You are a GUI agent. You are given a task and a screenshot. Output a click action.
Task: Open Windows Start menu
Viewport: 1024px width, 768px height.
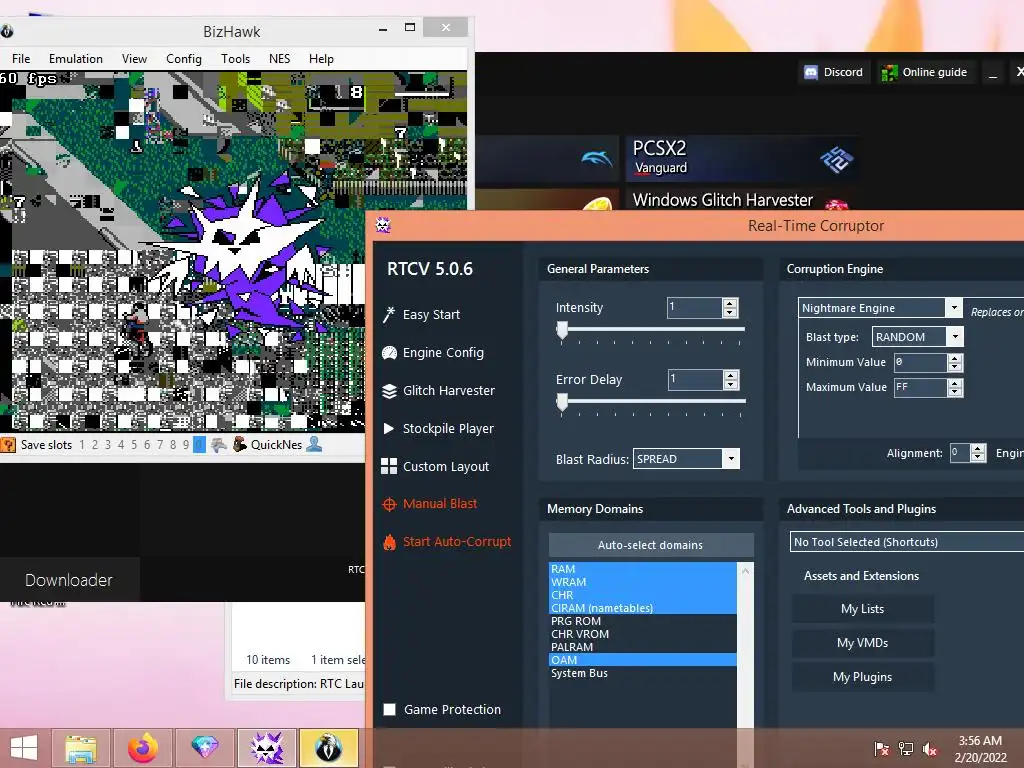(x=24, y=748)
